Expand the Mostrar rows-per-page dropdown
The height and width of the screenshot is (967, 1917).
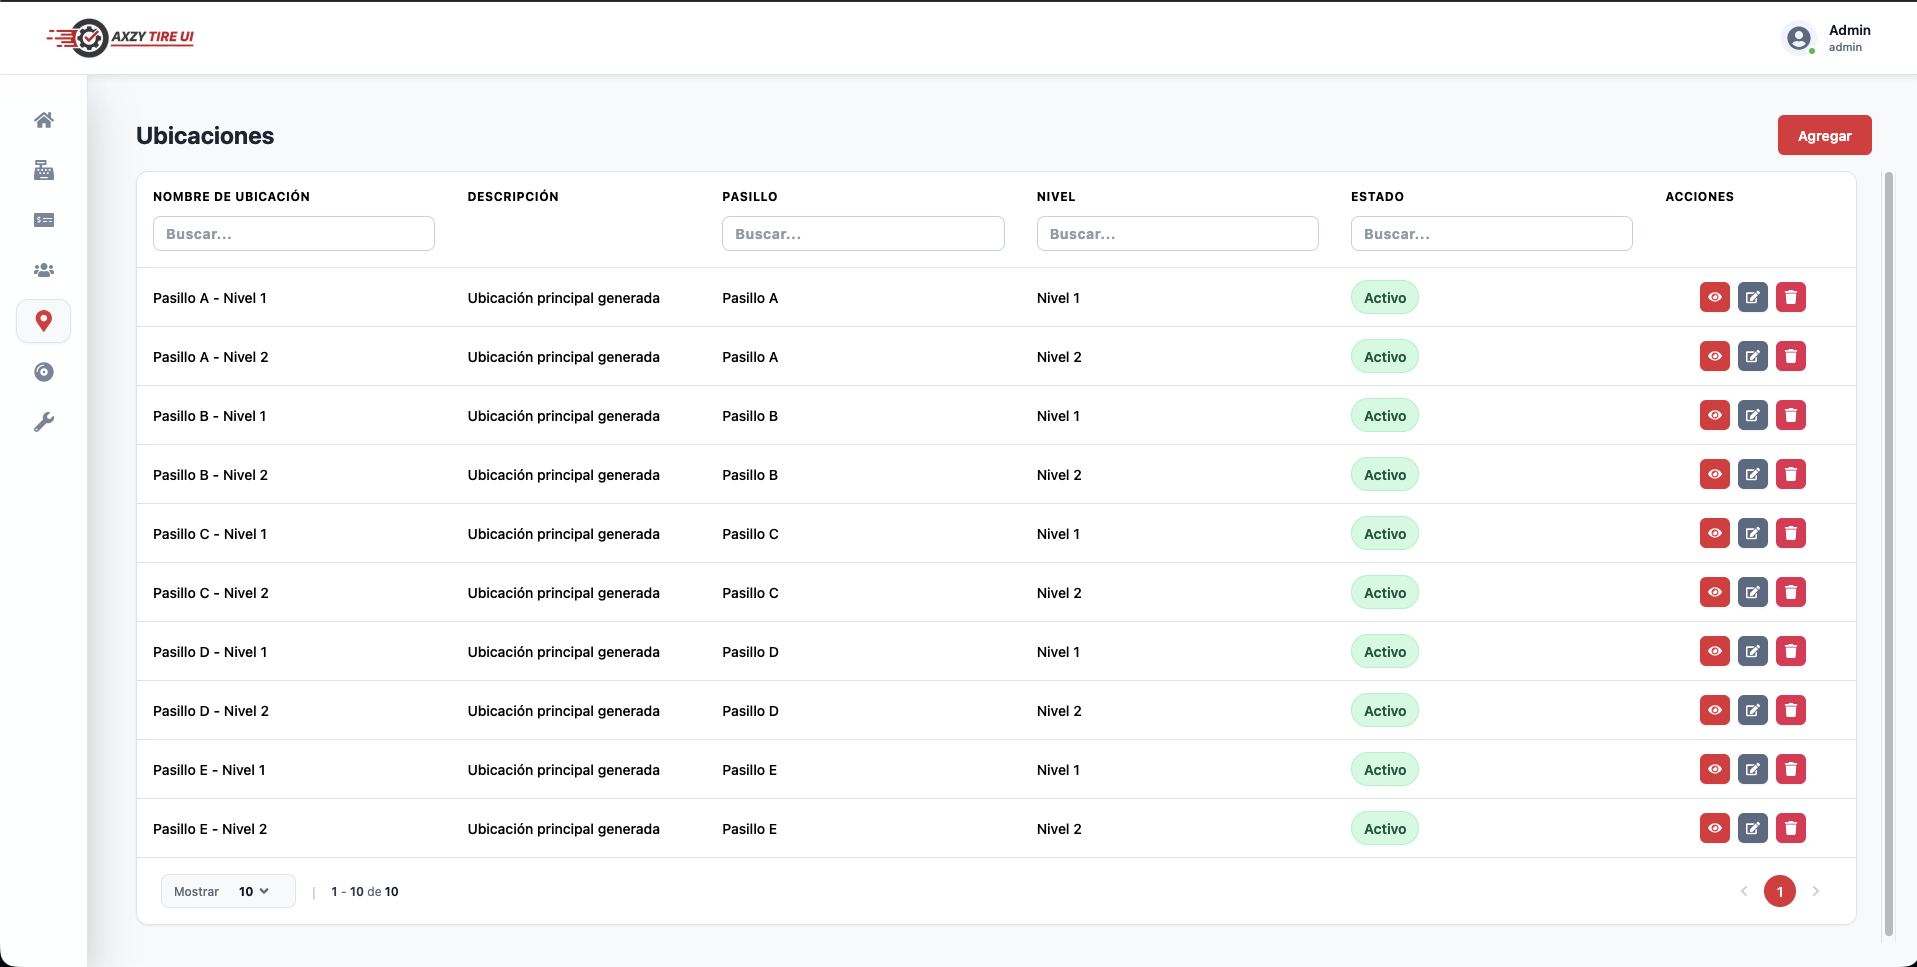pyautogui.click(x=253, y=891)
